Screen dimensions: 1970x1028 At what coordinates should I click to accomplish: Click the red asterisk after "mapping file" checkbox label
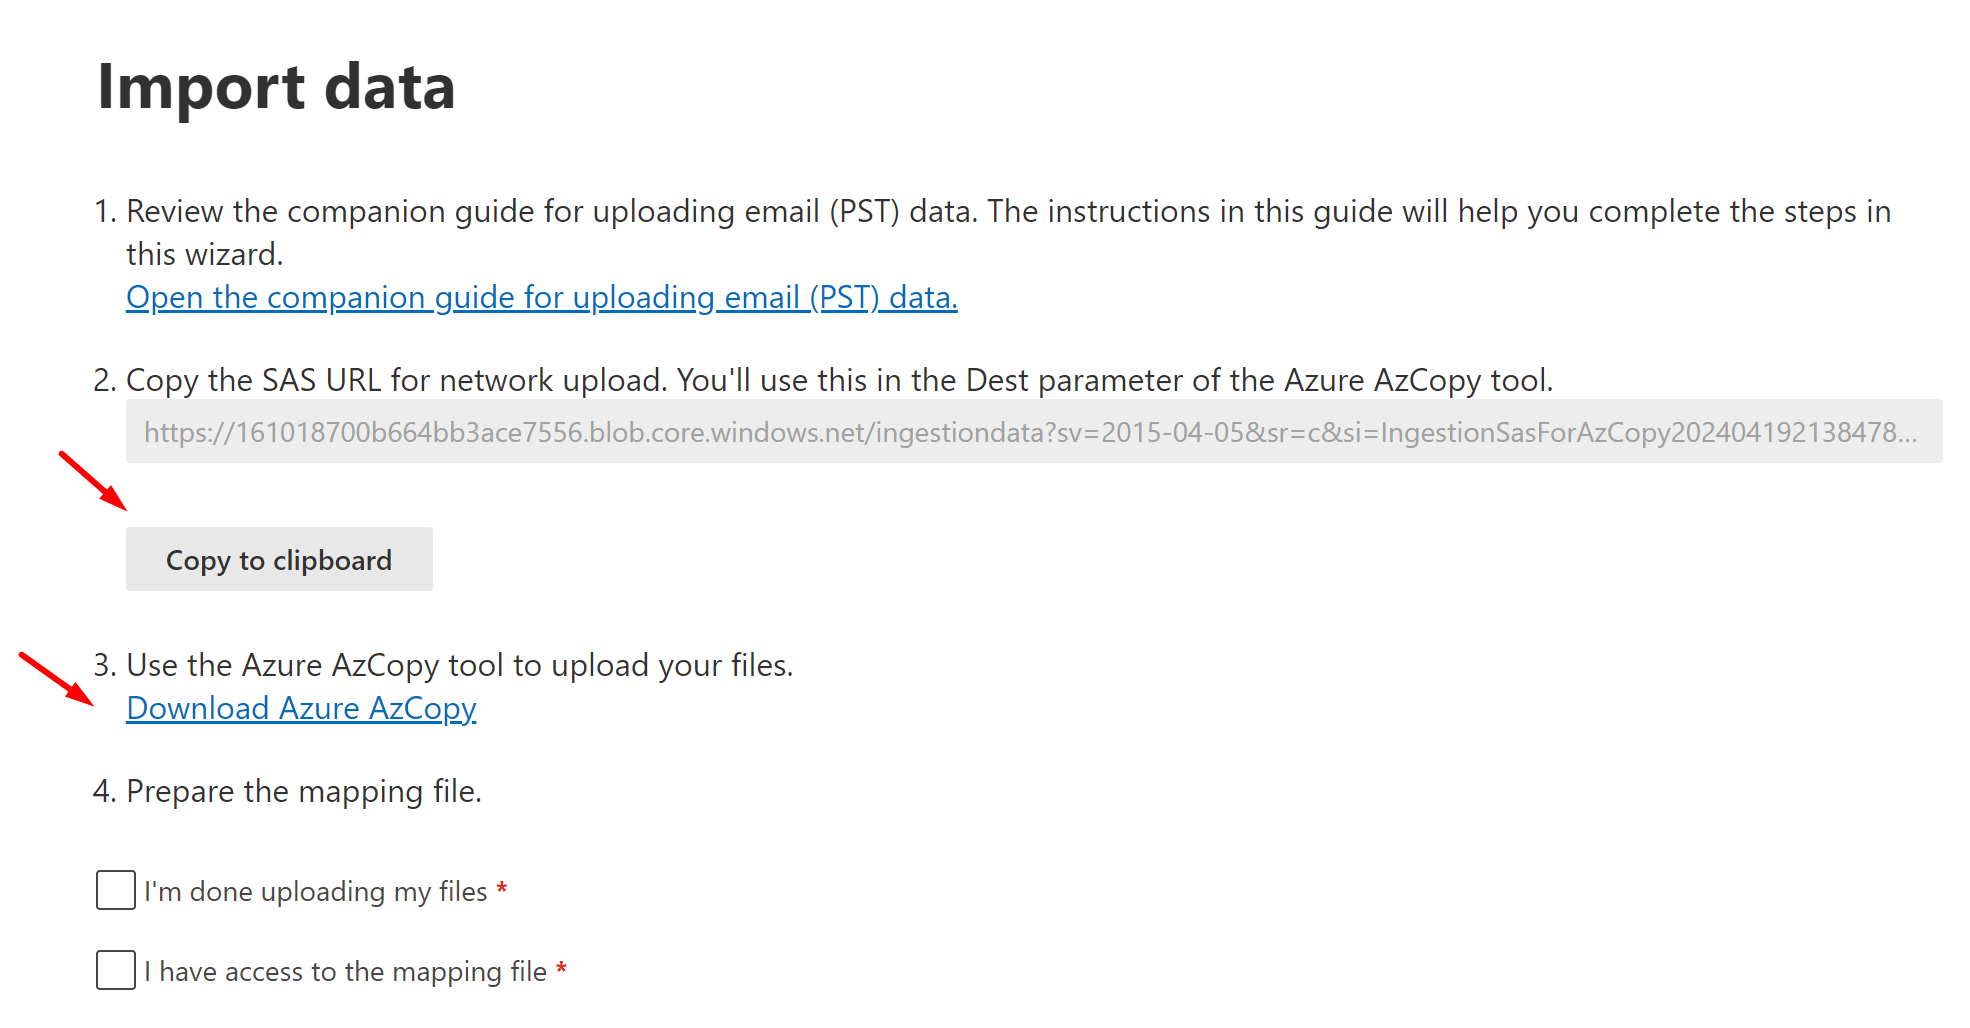562,968
